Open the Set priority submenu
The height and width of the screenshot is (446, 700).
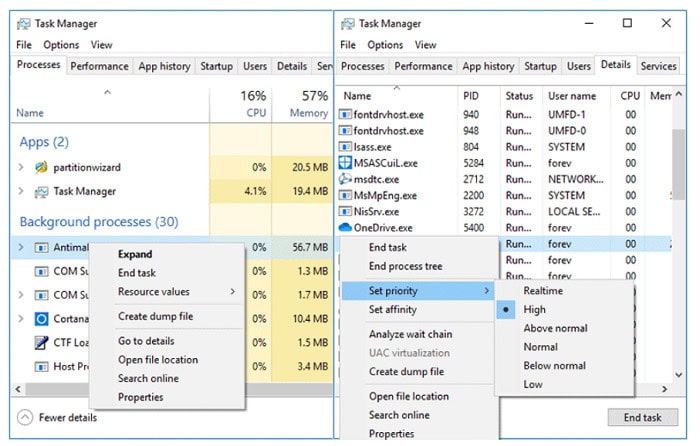click(x=418, y=291)
